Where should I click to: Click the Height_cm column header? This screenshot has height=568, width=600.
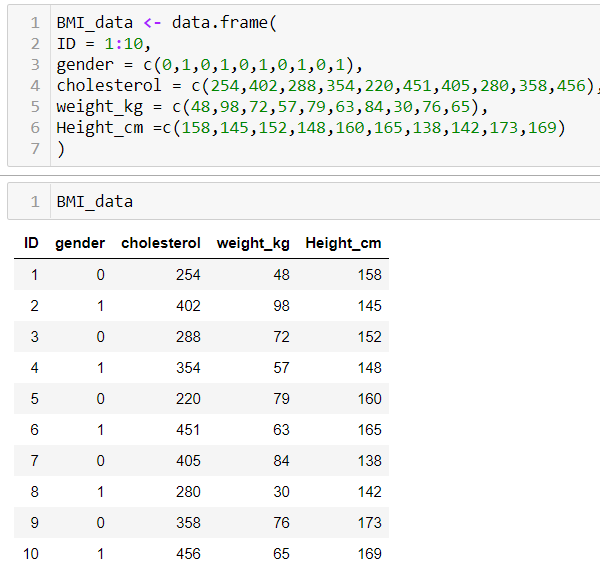tap(343, 244)
